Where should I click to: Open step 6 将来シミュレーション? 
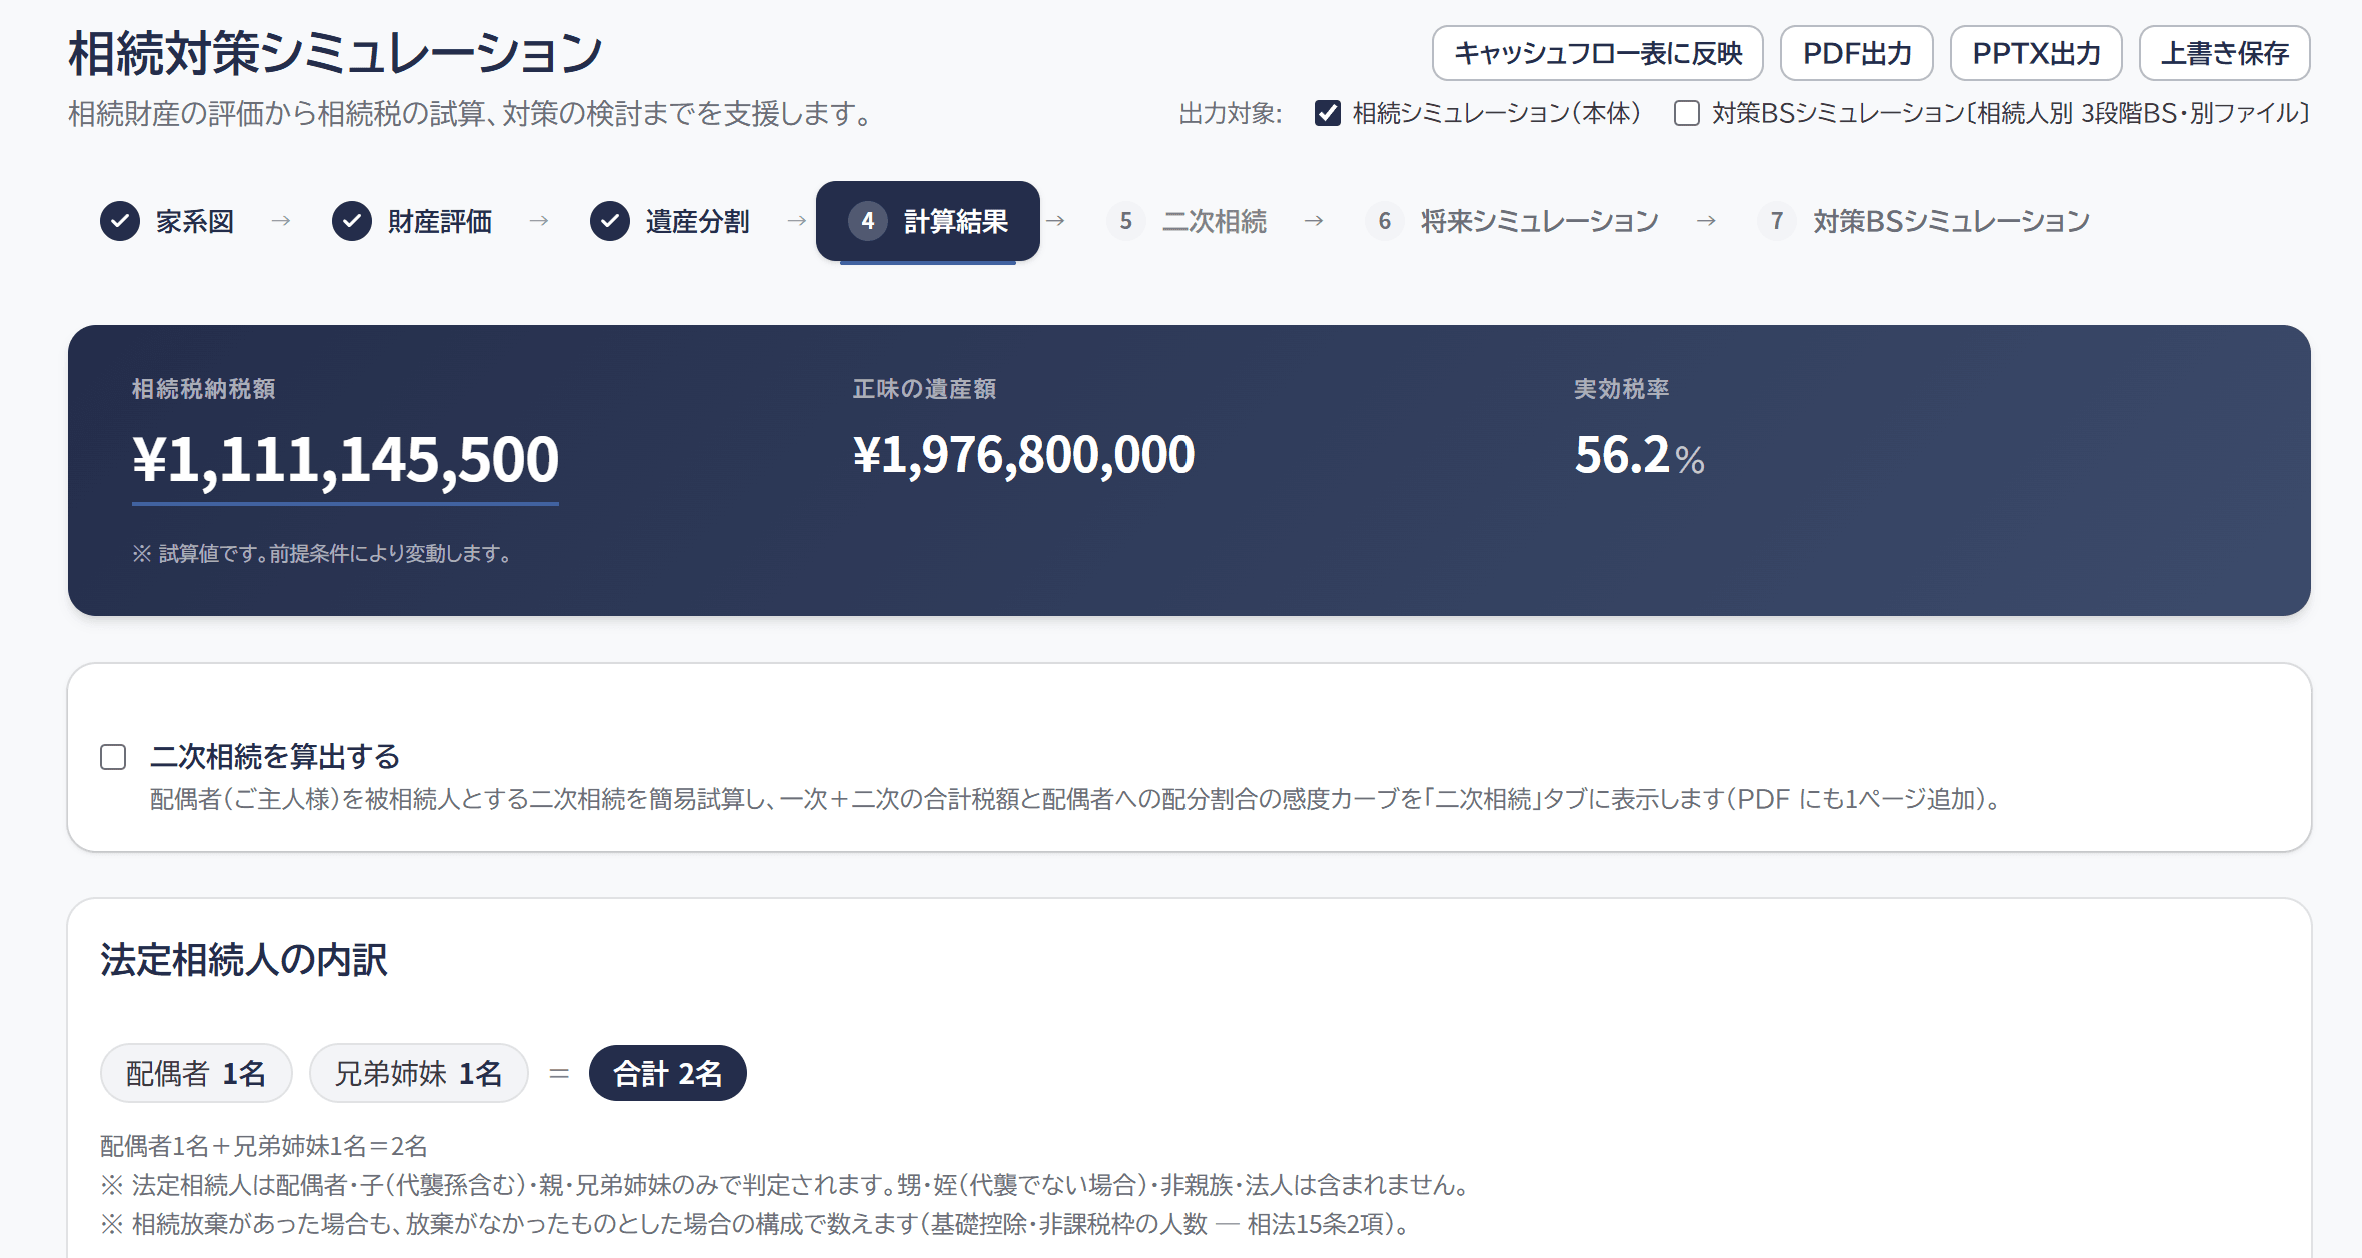click(1512, 221)
